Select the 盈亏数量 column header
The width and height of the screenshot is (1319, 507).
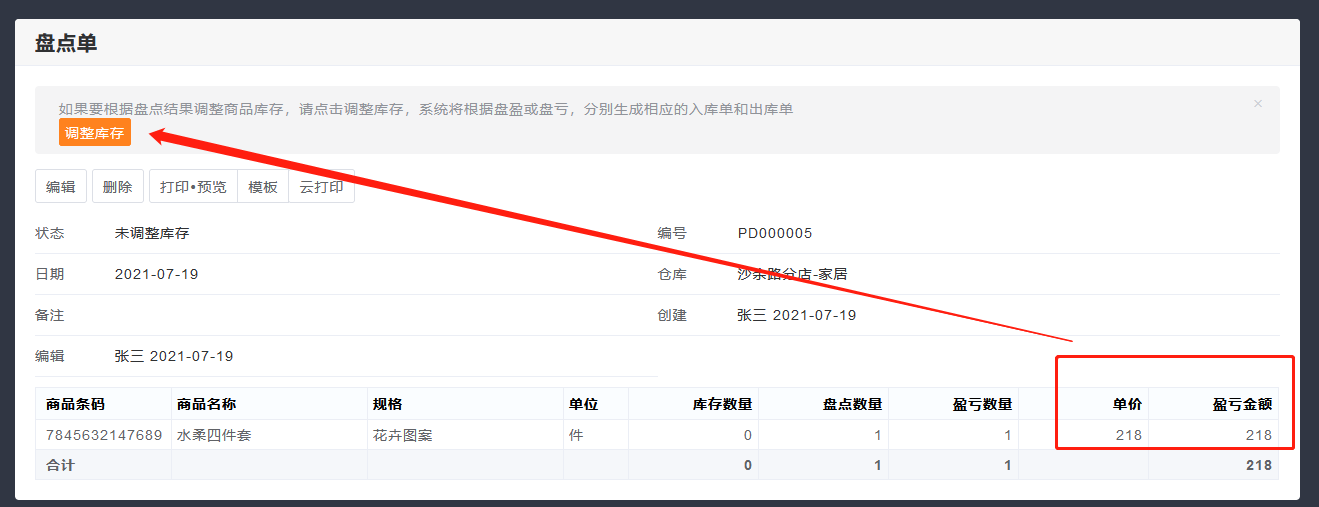coord(982,404)
